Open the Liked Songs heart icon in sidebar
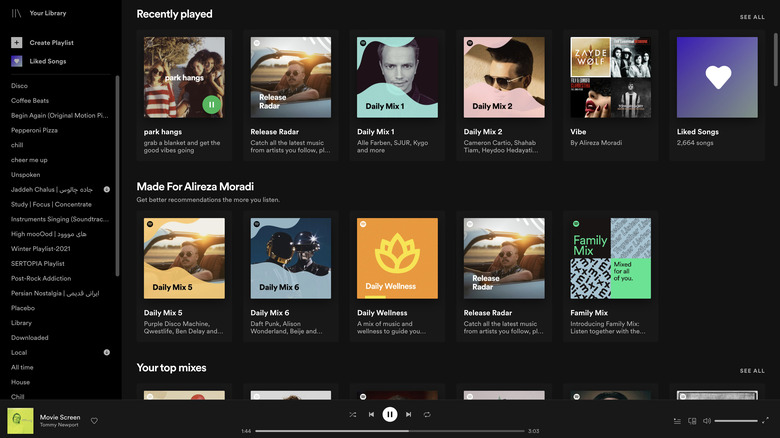This screenshot has width=780, height=438. [16, 61]
